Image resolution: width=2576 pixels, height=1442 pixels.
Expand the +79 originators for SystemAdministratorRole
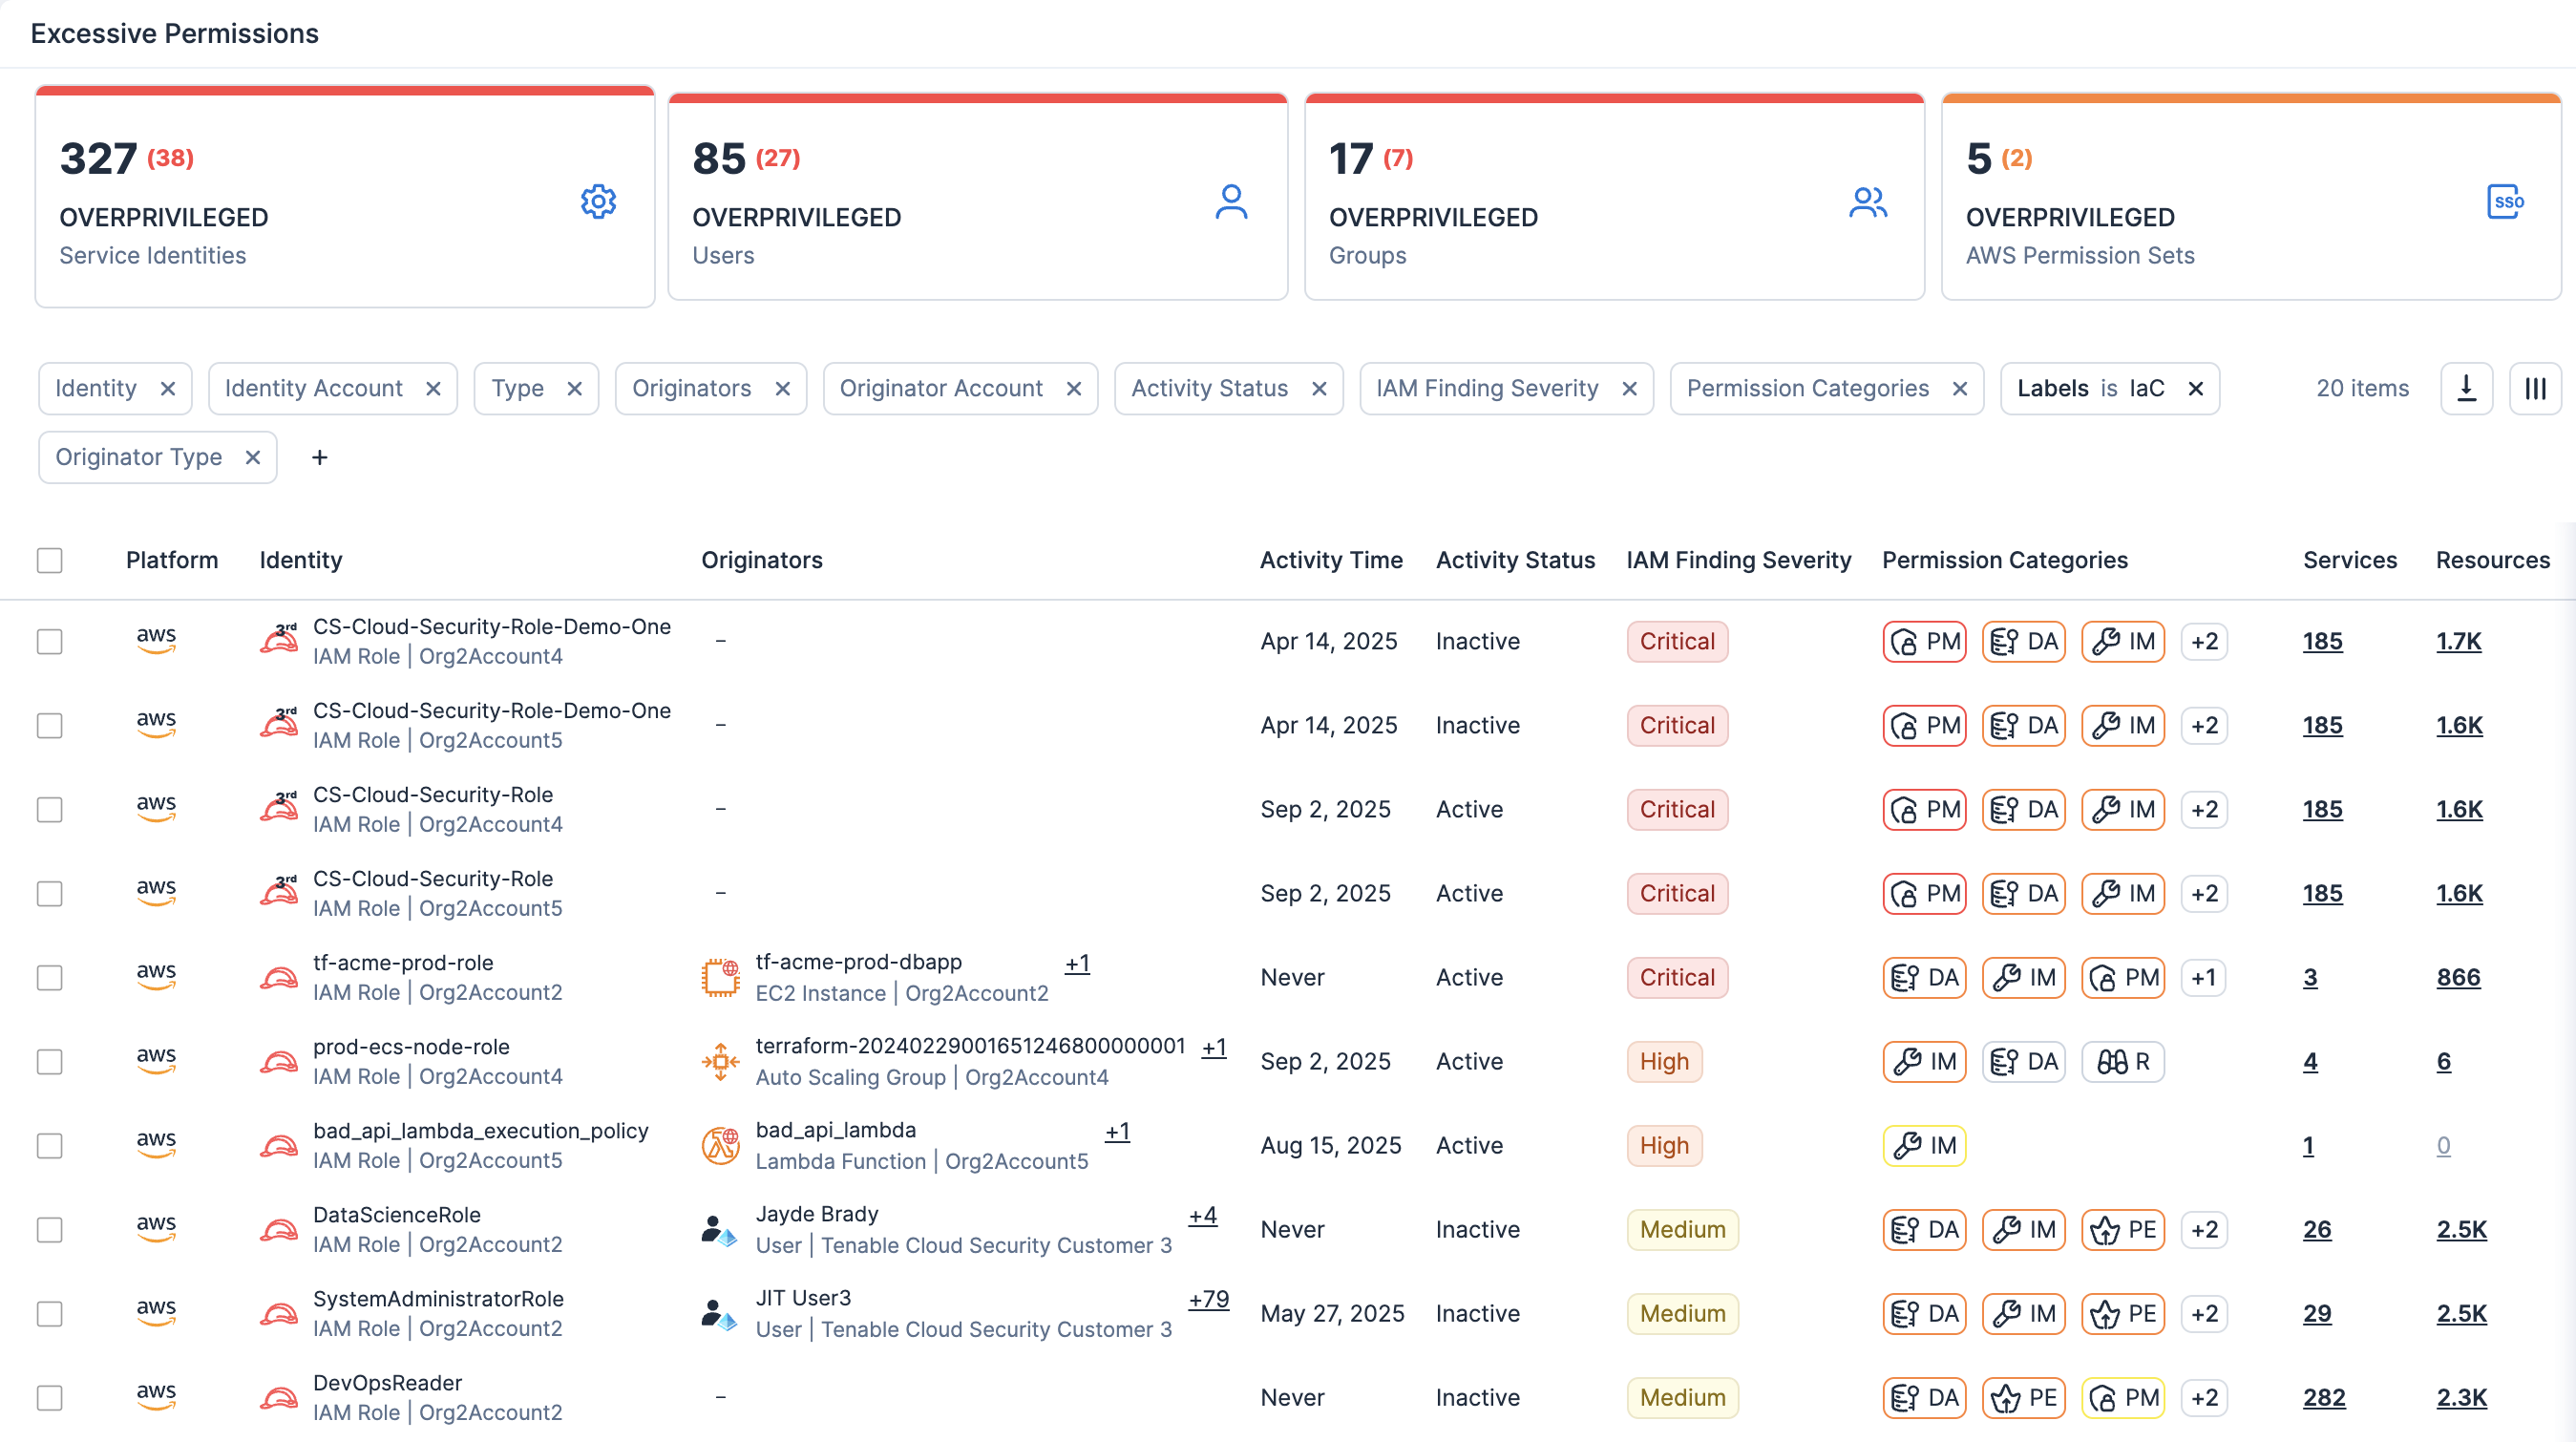click(x=1208, y=1299)
